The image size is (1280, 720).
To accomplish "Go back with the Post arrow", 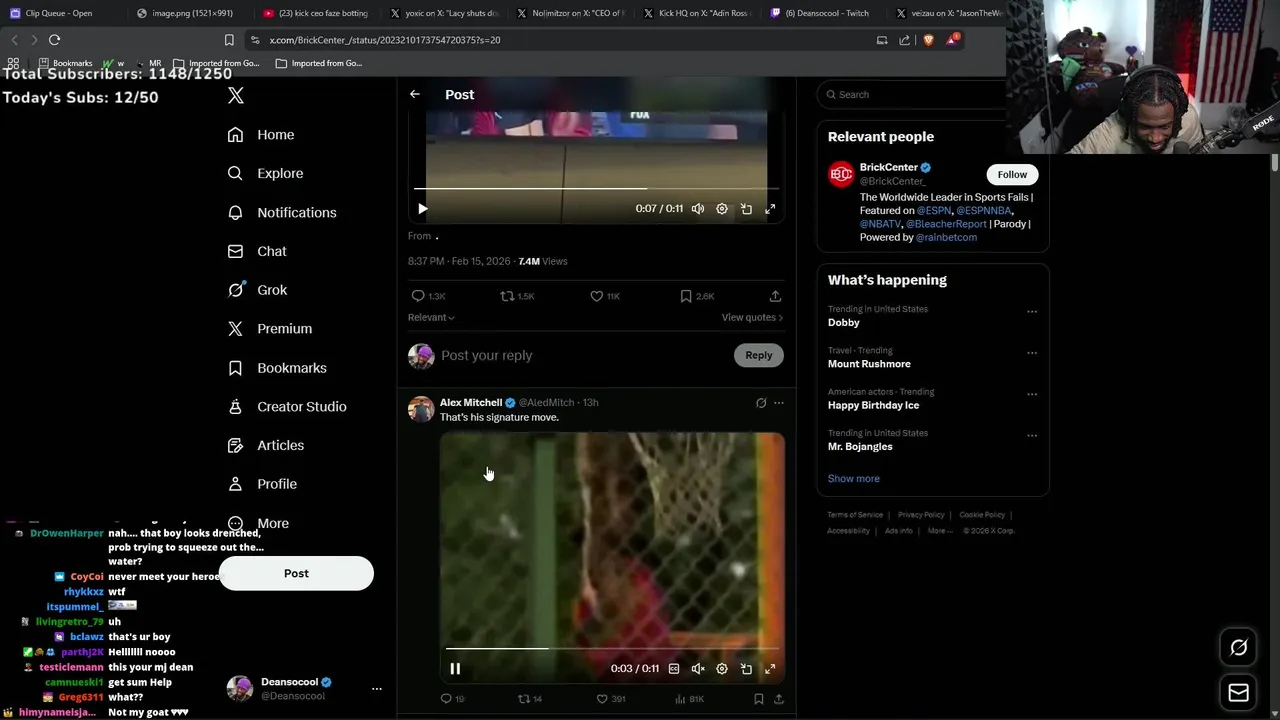I will 415,94.
